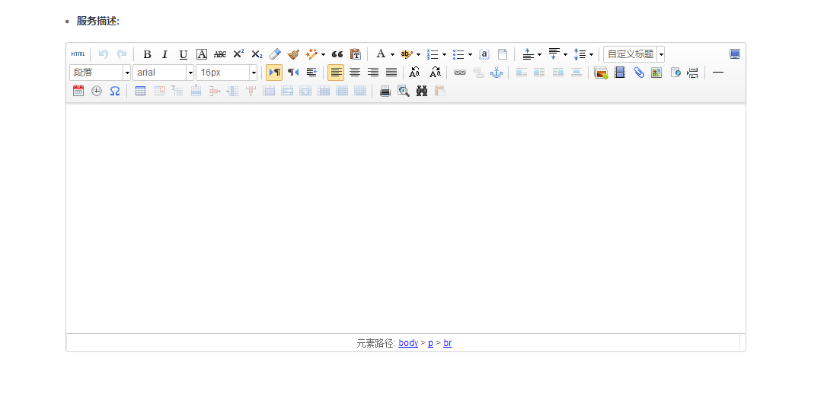Enter fullscreen editor mode
The image size is (824, 415).
[735, 54]
